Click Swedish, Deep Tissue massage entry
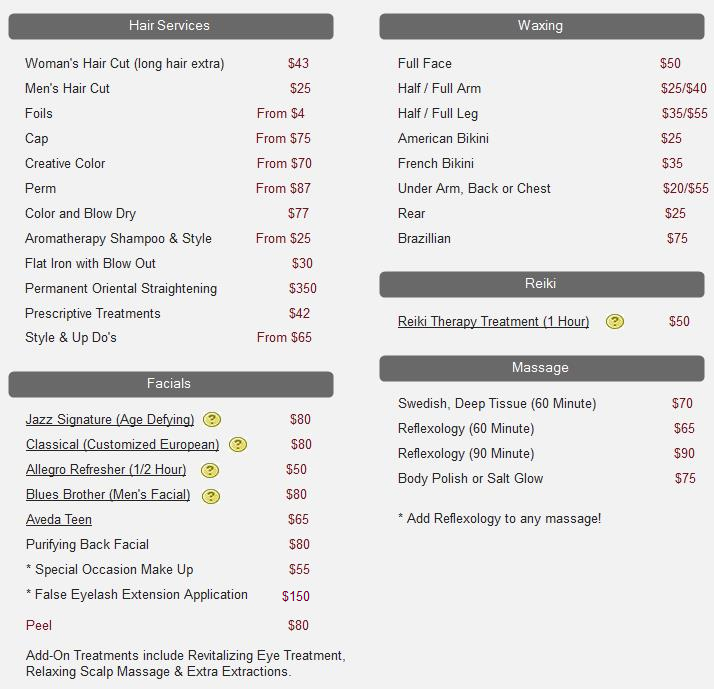The image size is (714, 689). coord(497,404)
